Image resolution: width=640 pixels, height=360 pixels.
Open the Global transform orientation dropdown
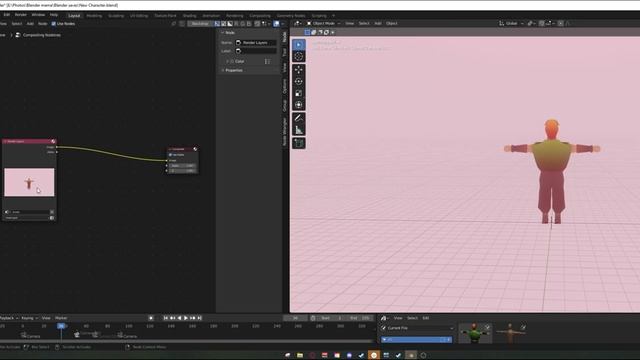pos(511,24)
